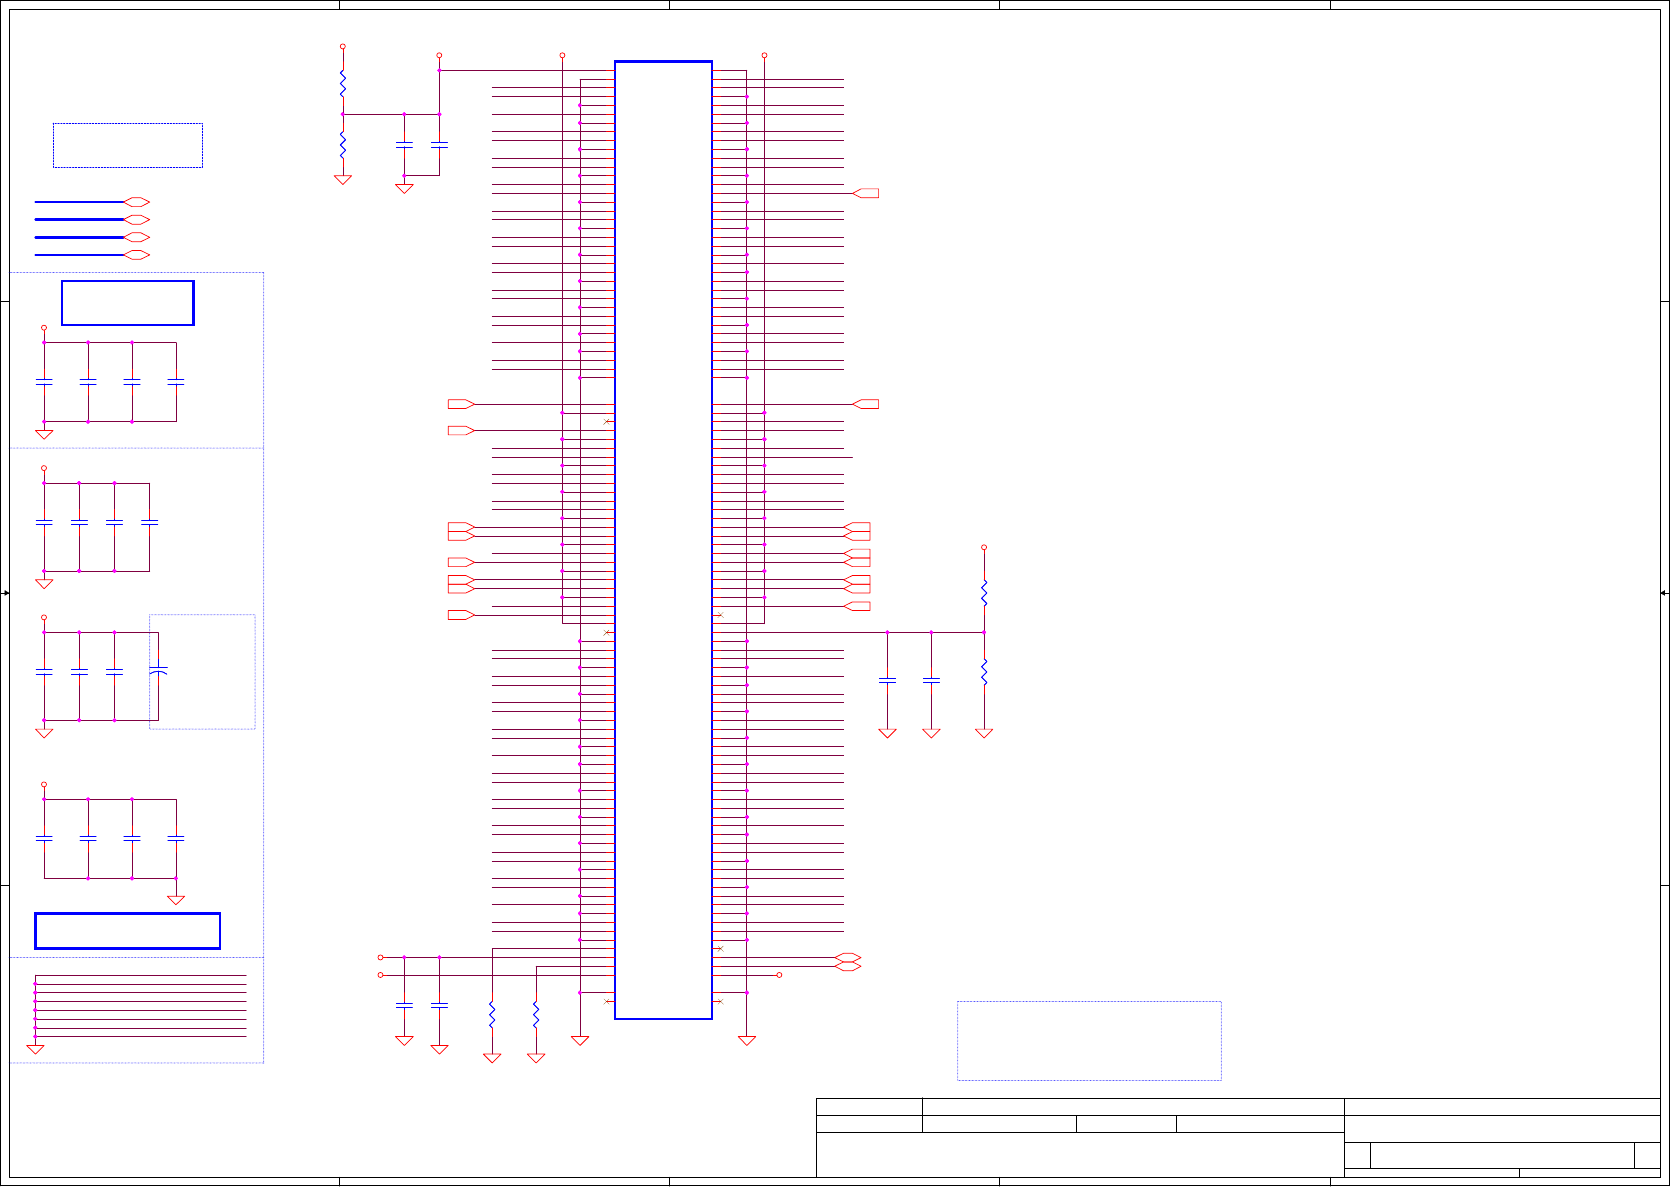1670x1187 pixels.
Task: Select the lower resistor of the top-left divider
Action: coord(343,145)
